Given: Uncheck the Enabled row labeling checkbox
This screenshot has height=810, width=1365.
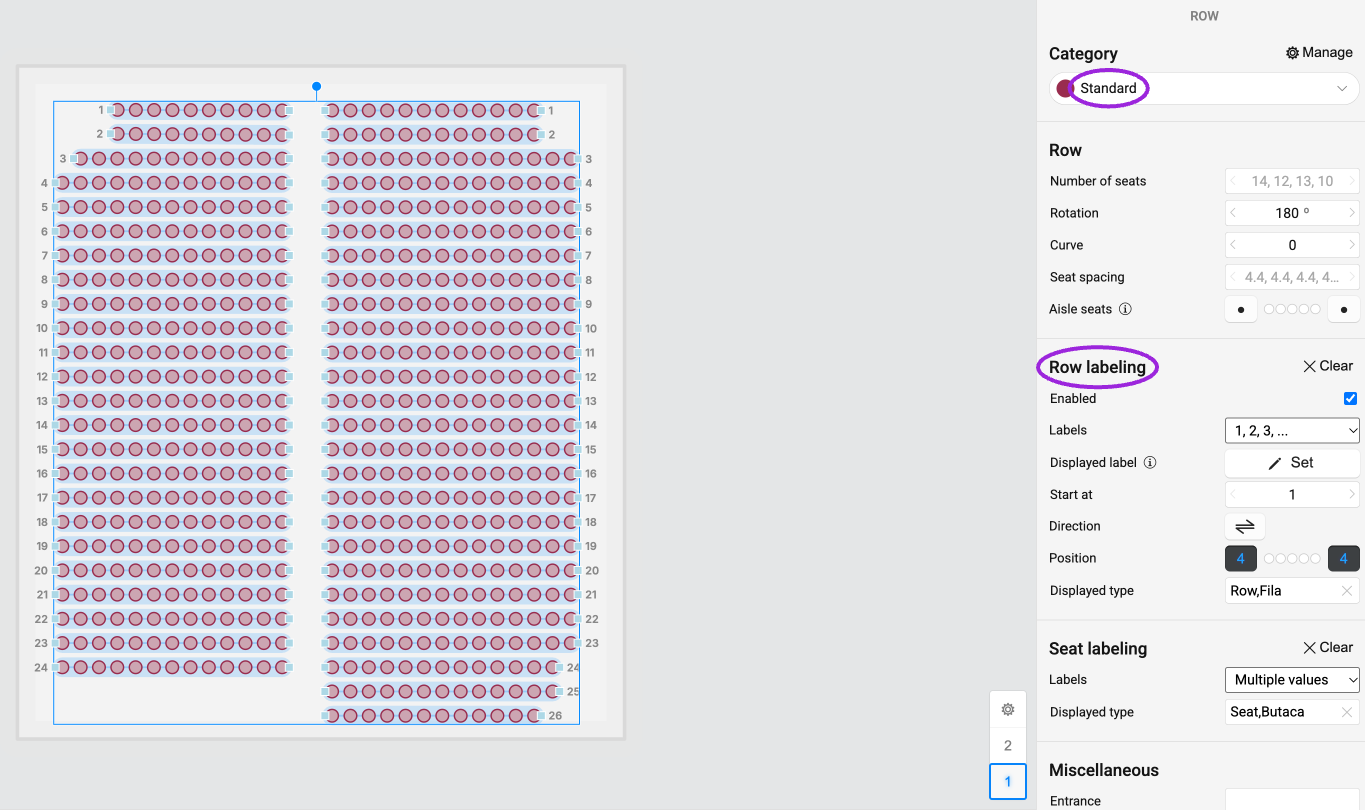Looking at the screenshot, I should point(1351,398).
